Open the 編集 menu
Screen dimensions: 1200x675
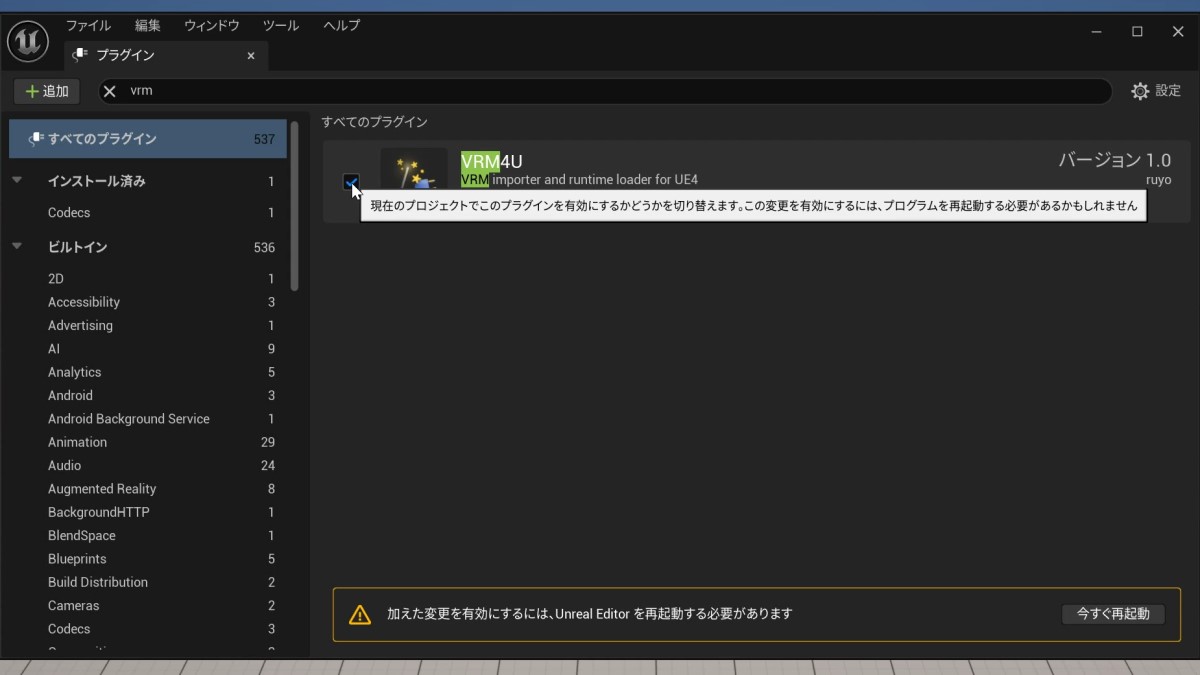[147, 26]
